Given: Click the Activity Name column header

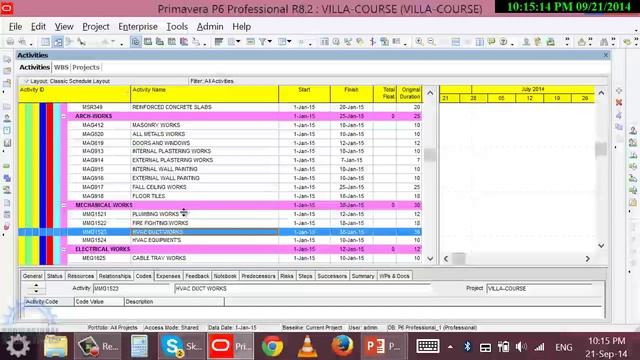Looking at the screenshot, I should pyautogui.click(x=204, y=94).
